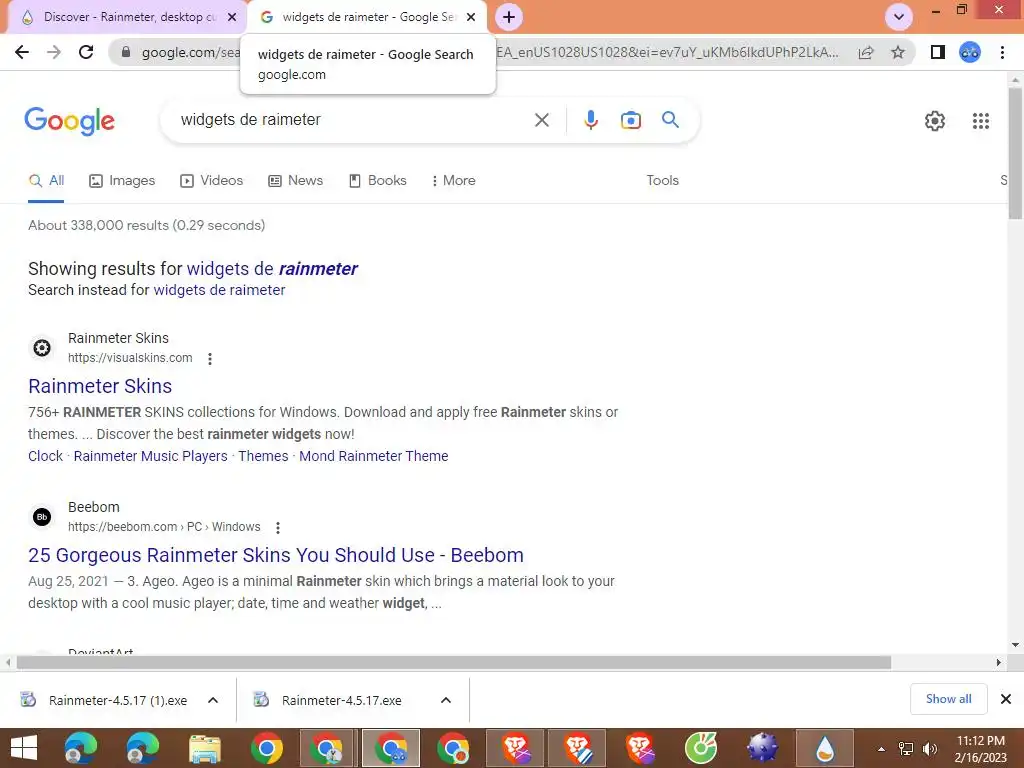Search instead for widgets de raimeter
This screenshot has height=768, width=1024.
[x=219, y=290]
